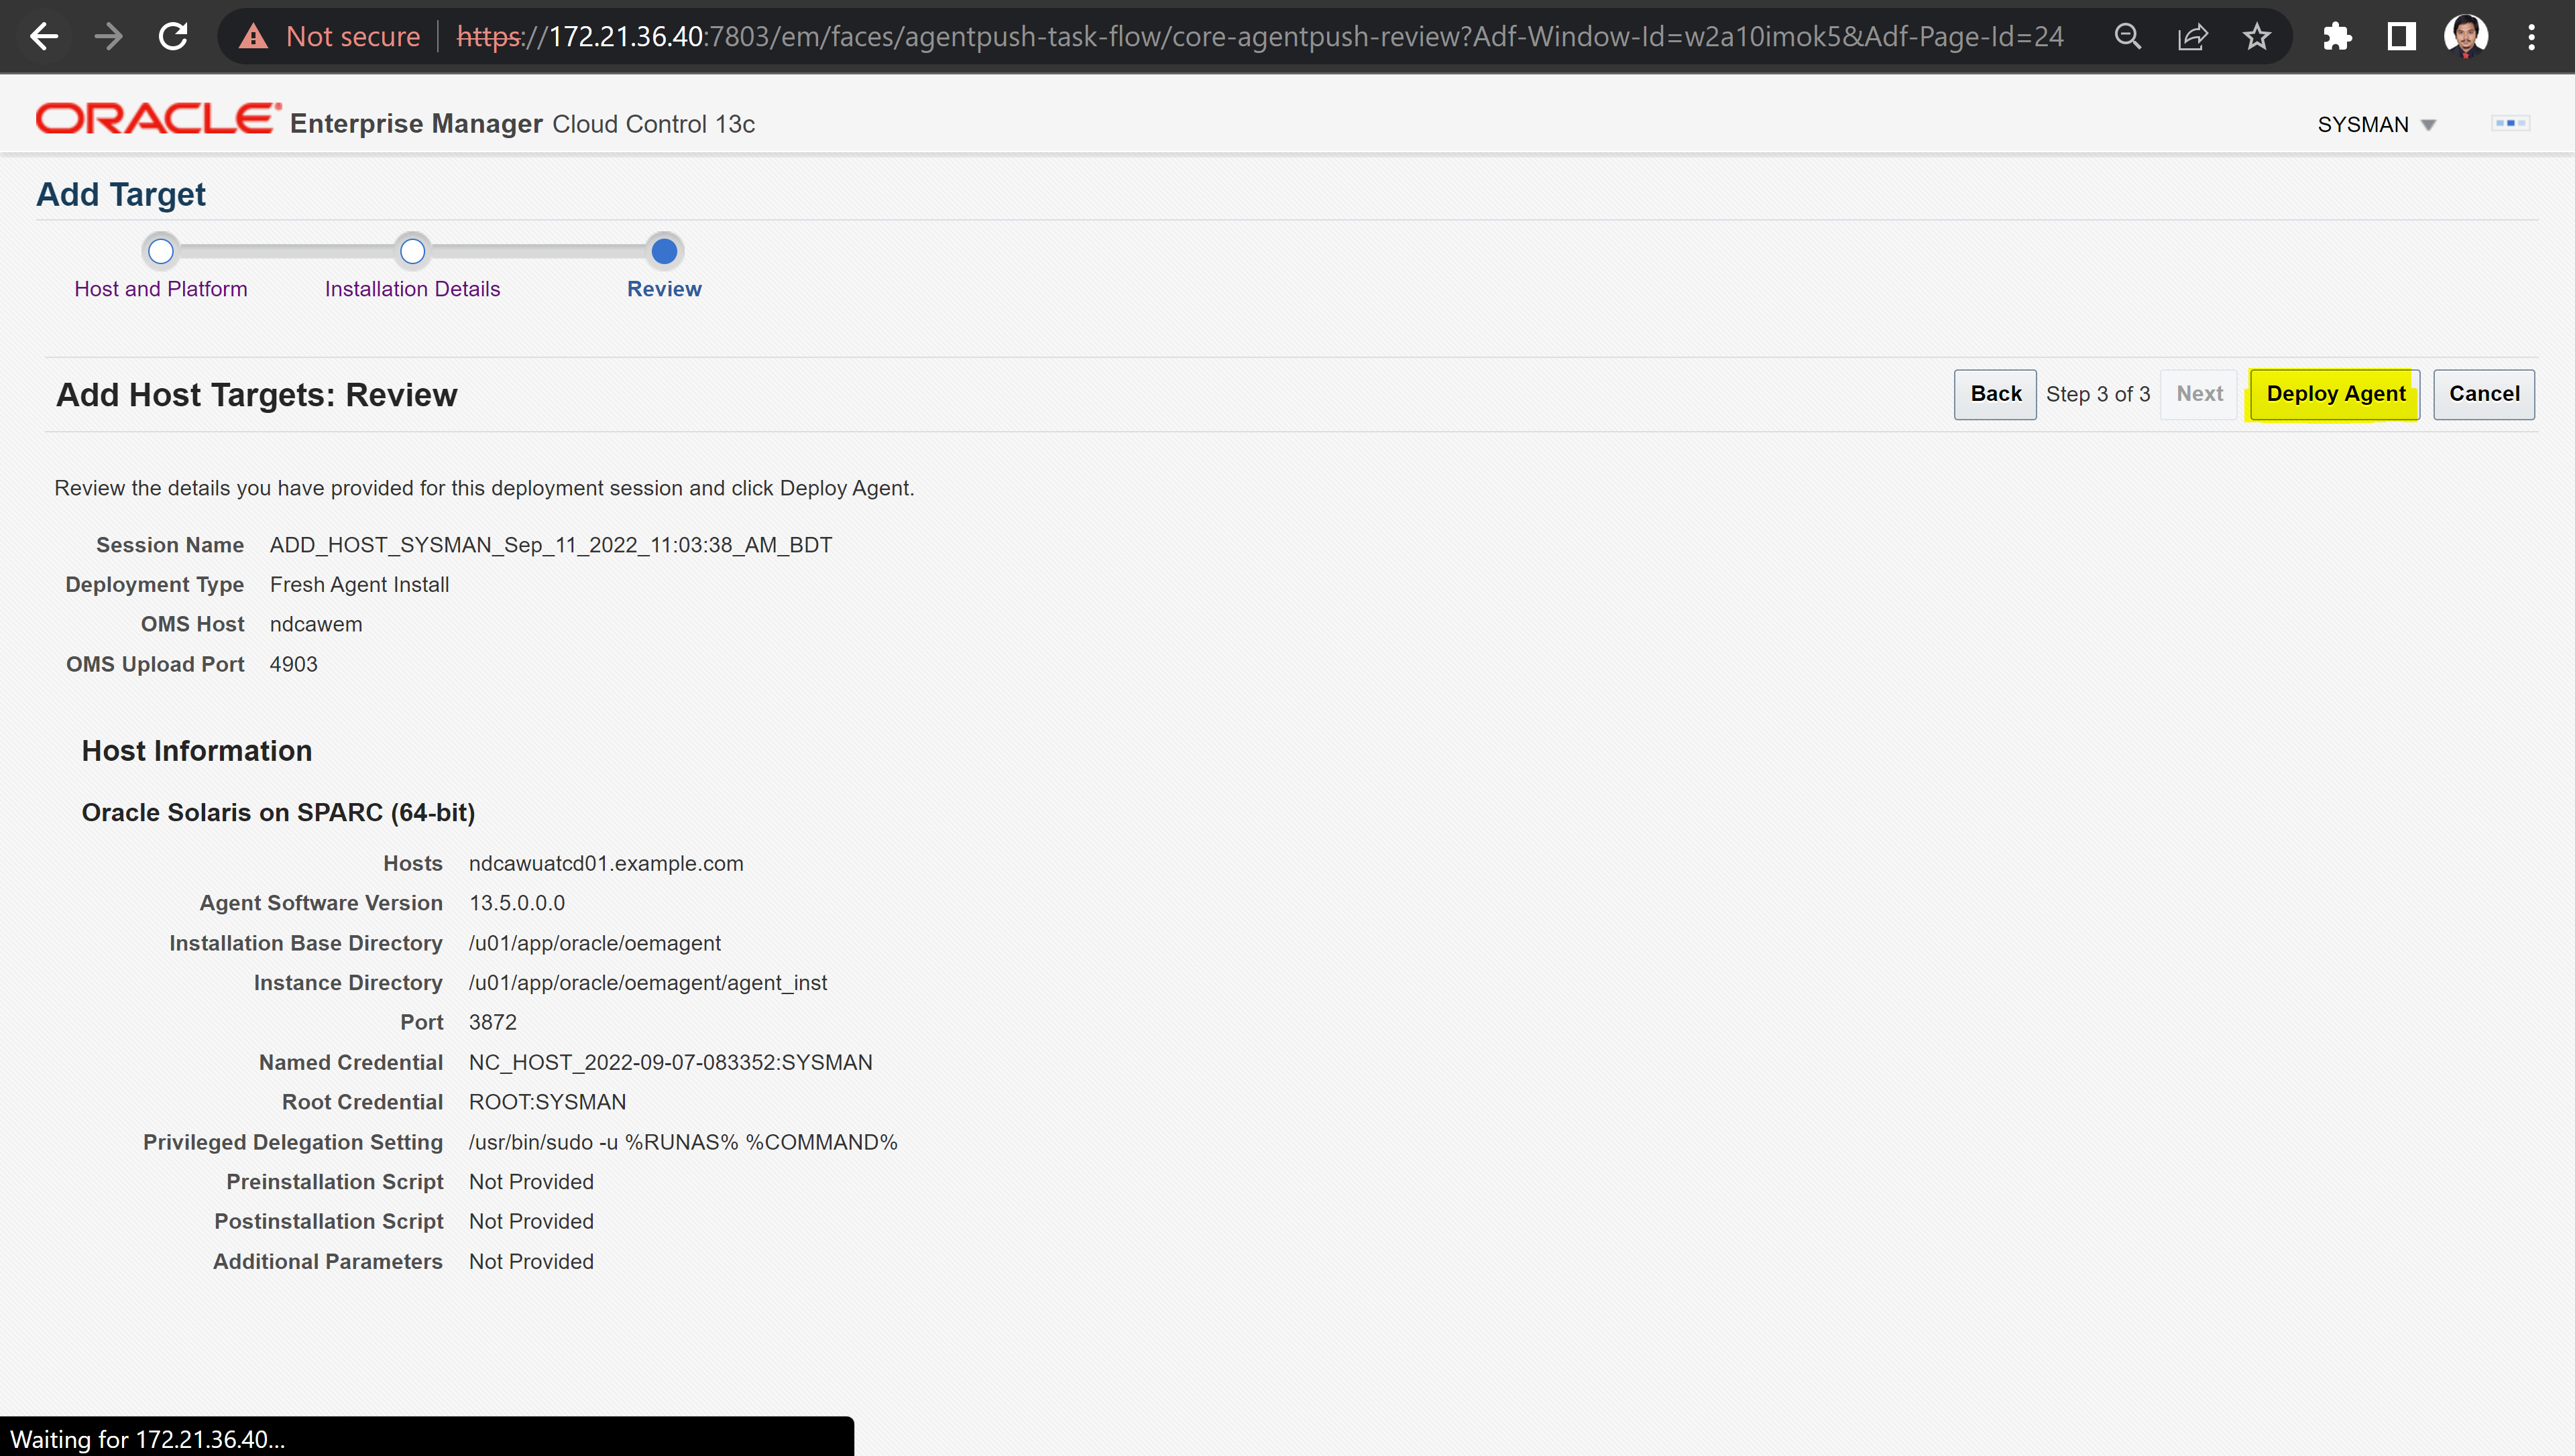Click OMS host value ndcawem
The image size is (2575, 1456).
[316, 624]
